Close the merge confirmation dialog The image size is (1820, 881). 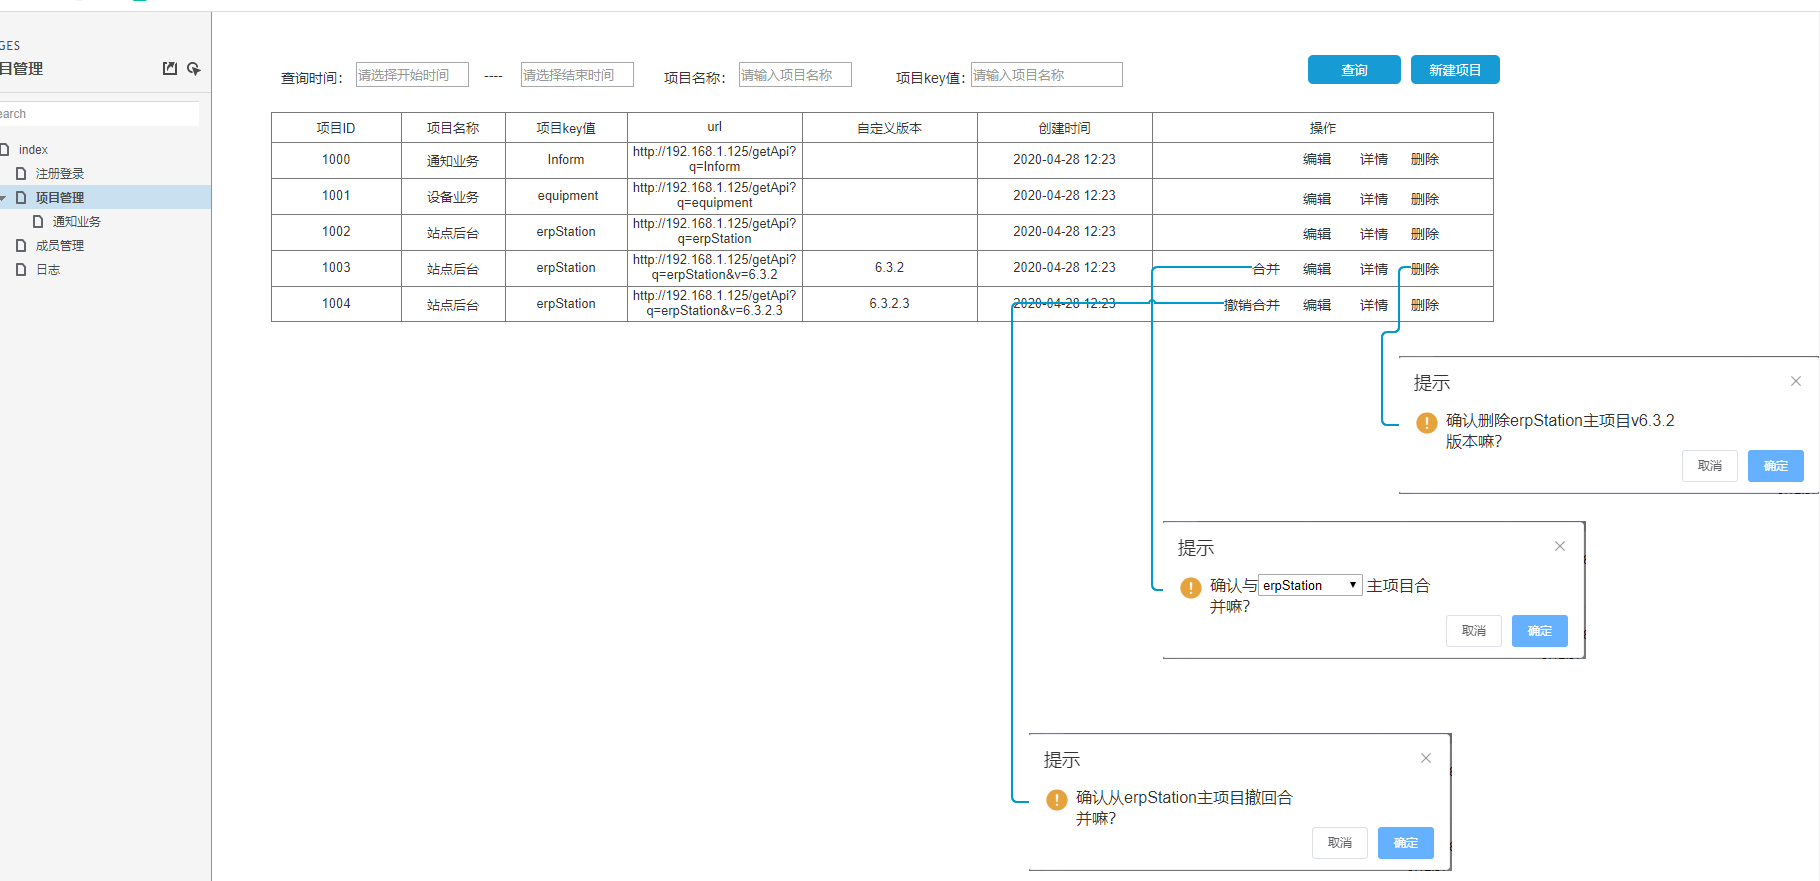click(x=1560, y=546)
